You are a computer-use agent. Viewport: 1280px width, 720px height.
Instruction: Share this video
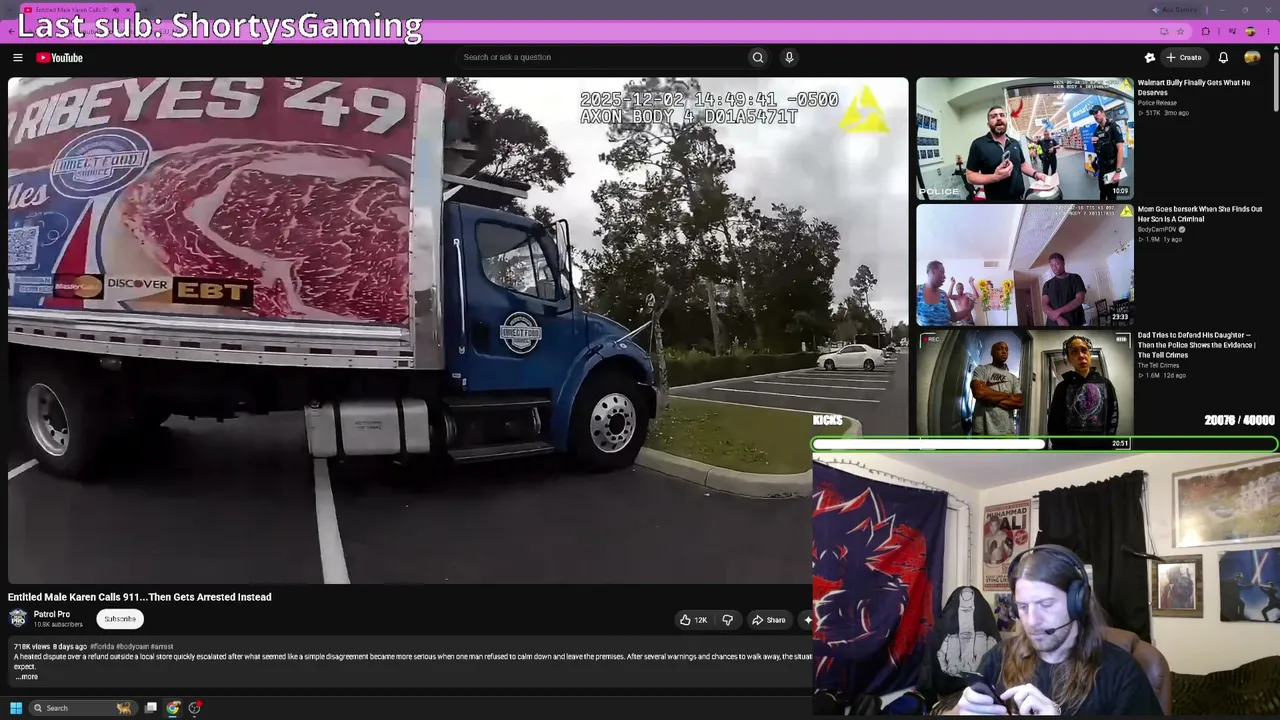pos(769,620)
